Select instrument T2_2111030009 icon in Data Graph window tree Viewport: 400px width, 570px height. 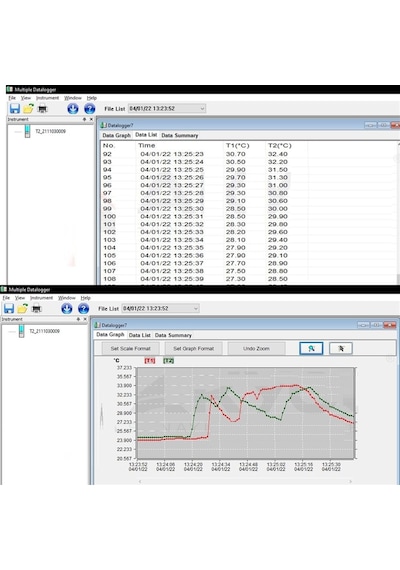coord(21,331)
